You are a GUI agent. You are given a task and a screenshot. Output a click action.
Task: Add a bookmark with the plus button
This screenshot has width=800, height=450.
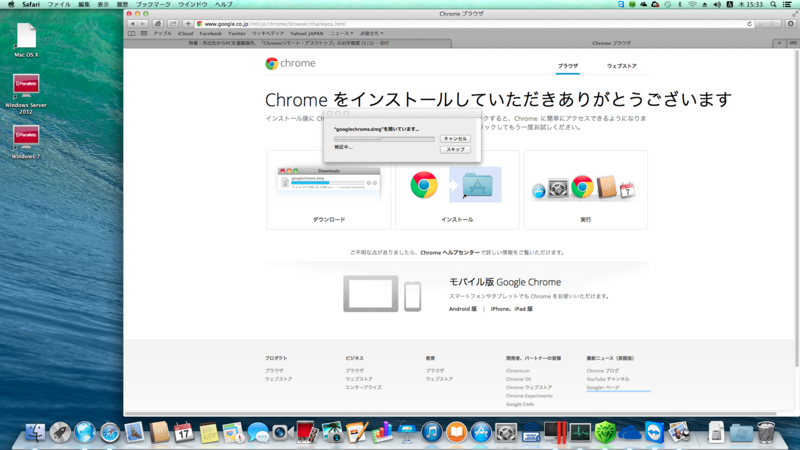click(x=188, y=24)
